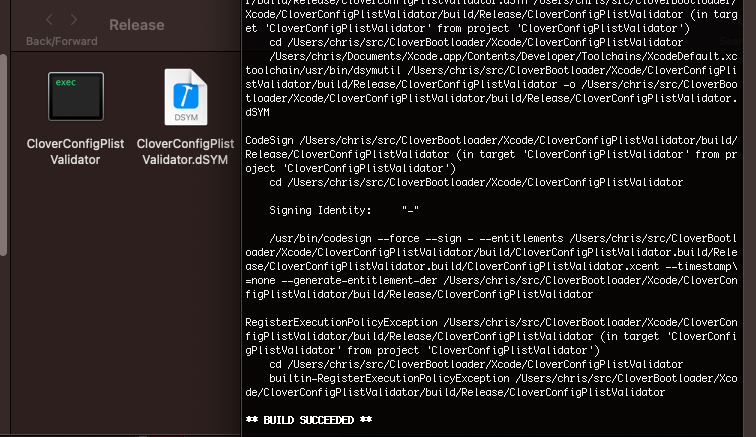This screenshot has height=437, width=756.
Task: Click the Signing Identity line in terminal
Action: pos(344,210)
